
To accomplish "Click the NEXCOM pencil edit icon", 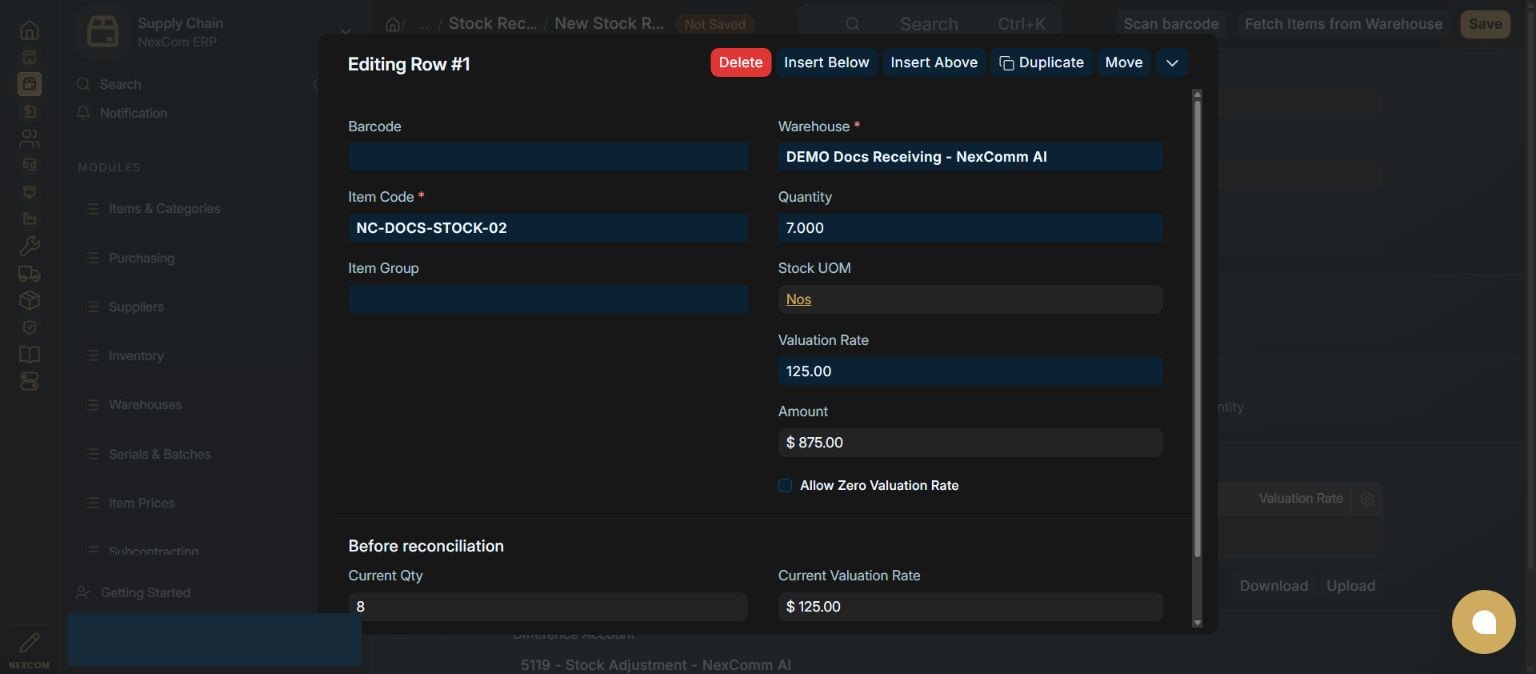I will click(x=29, y=642).
